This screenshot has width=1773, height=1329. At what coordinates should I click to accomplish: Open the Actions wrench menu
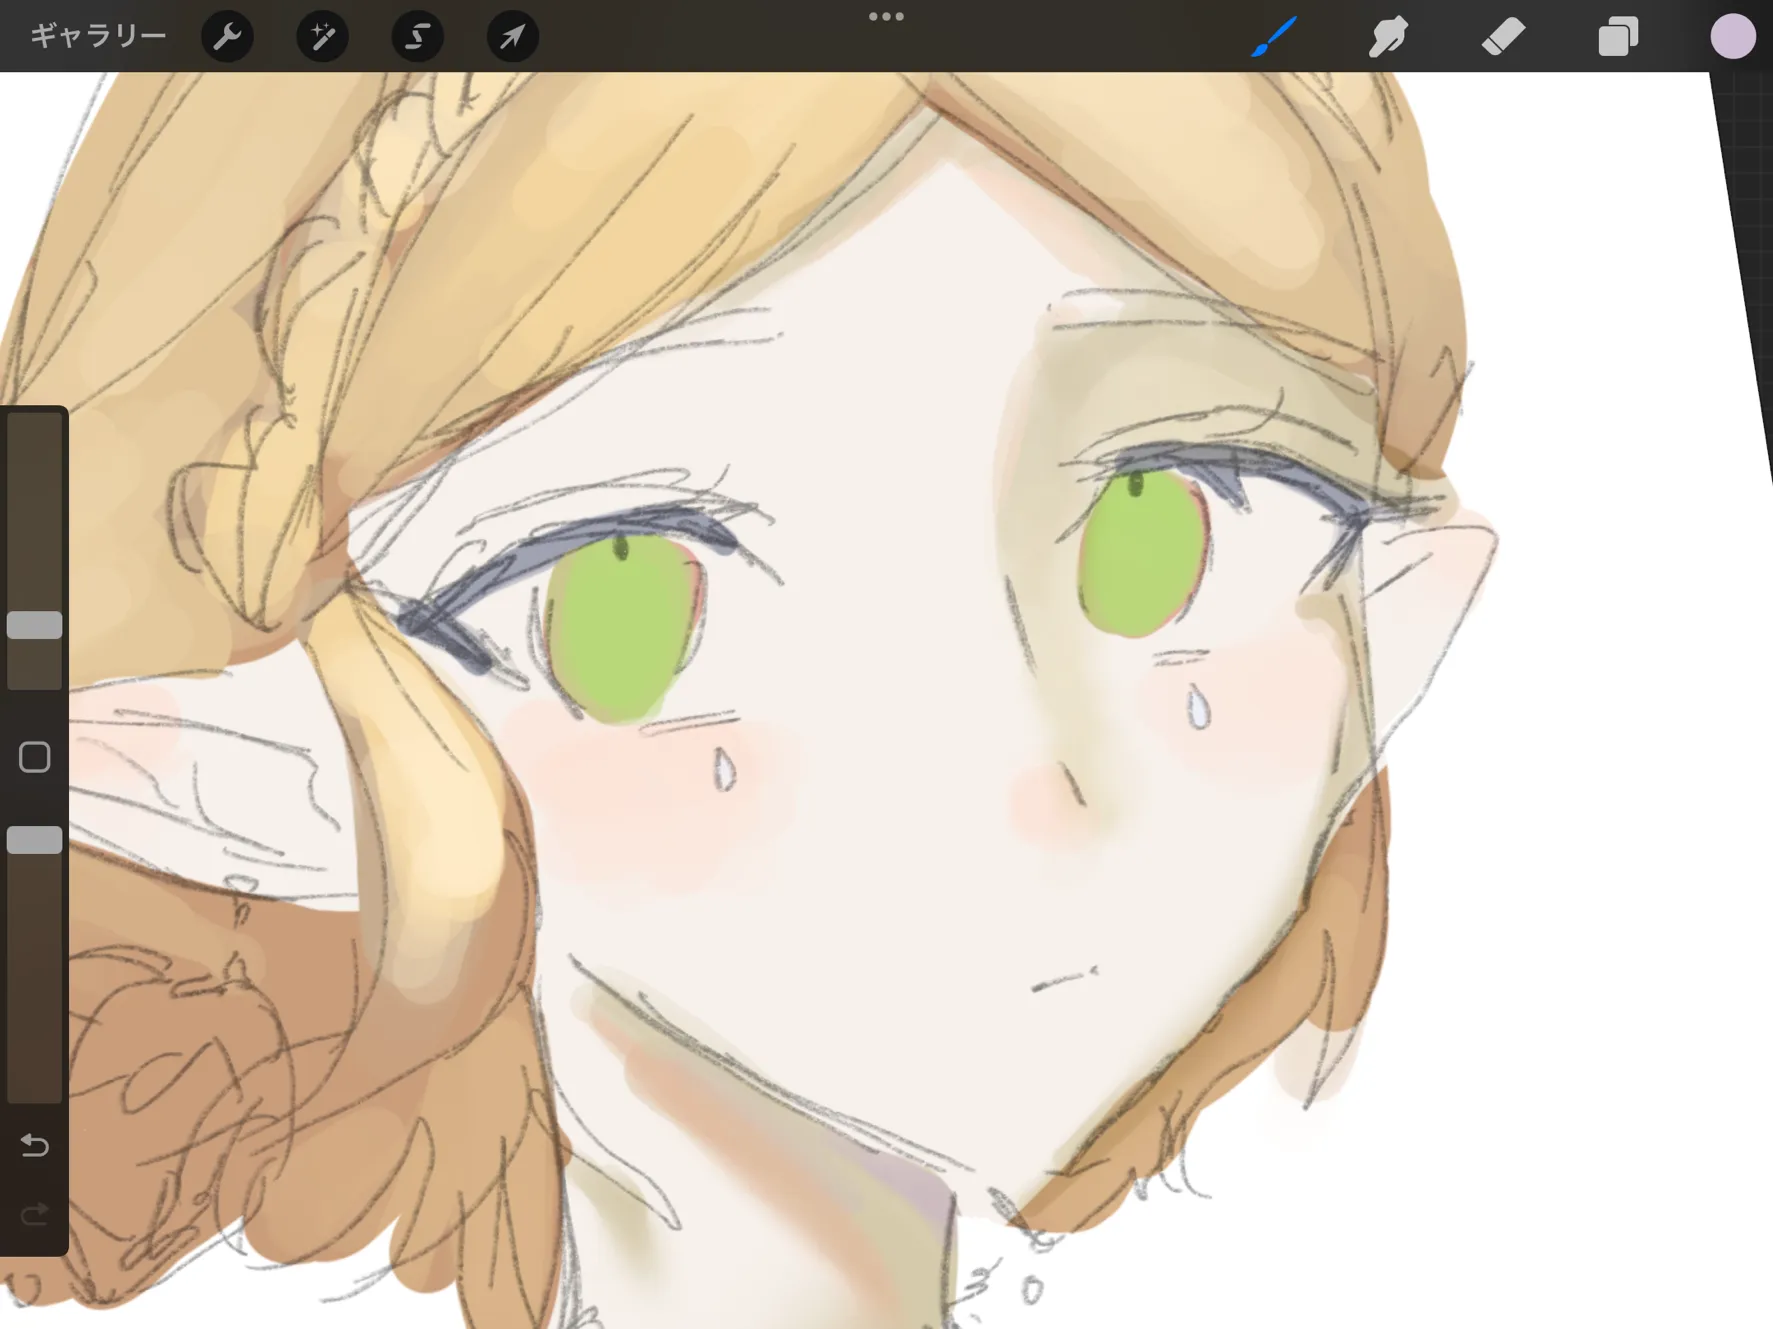pos(227,37)
